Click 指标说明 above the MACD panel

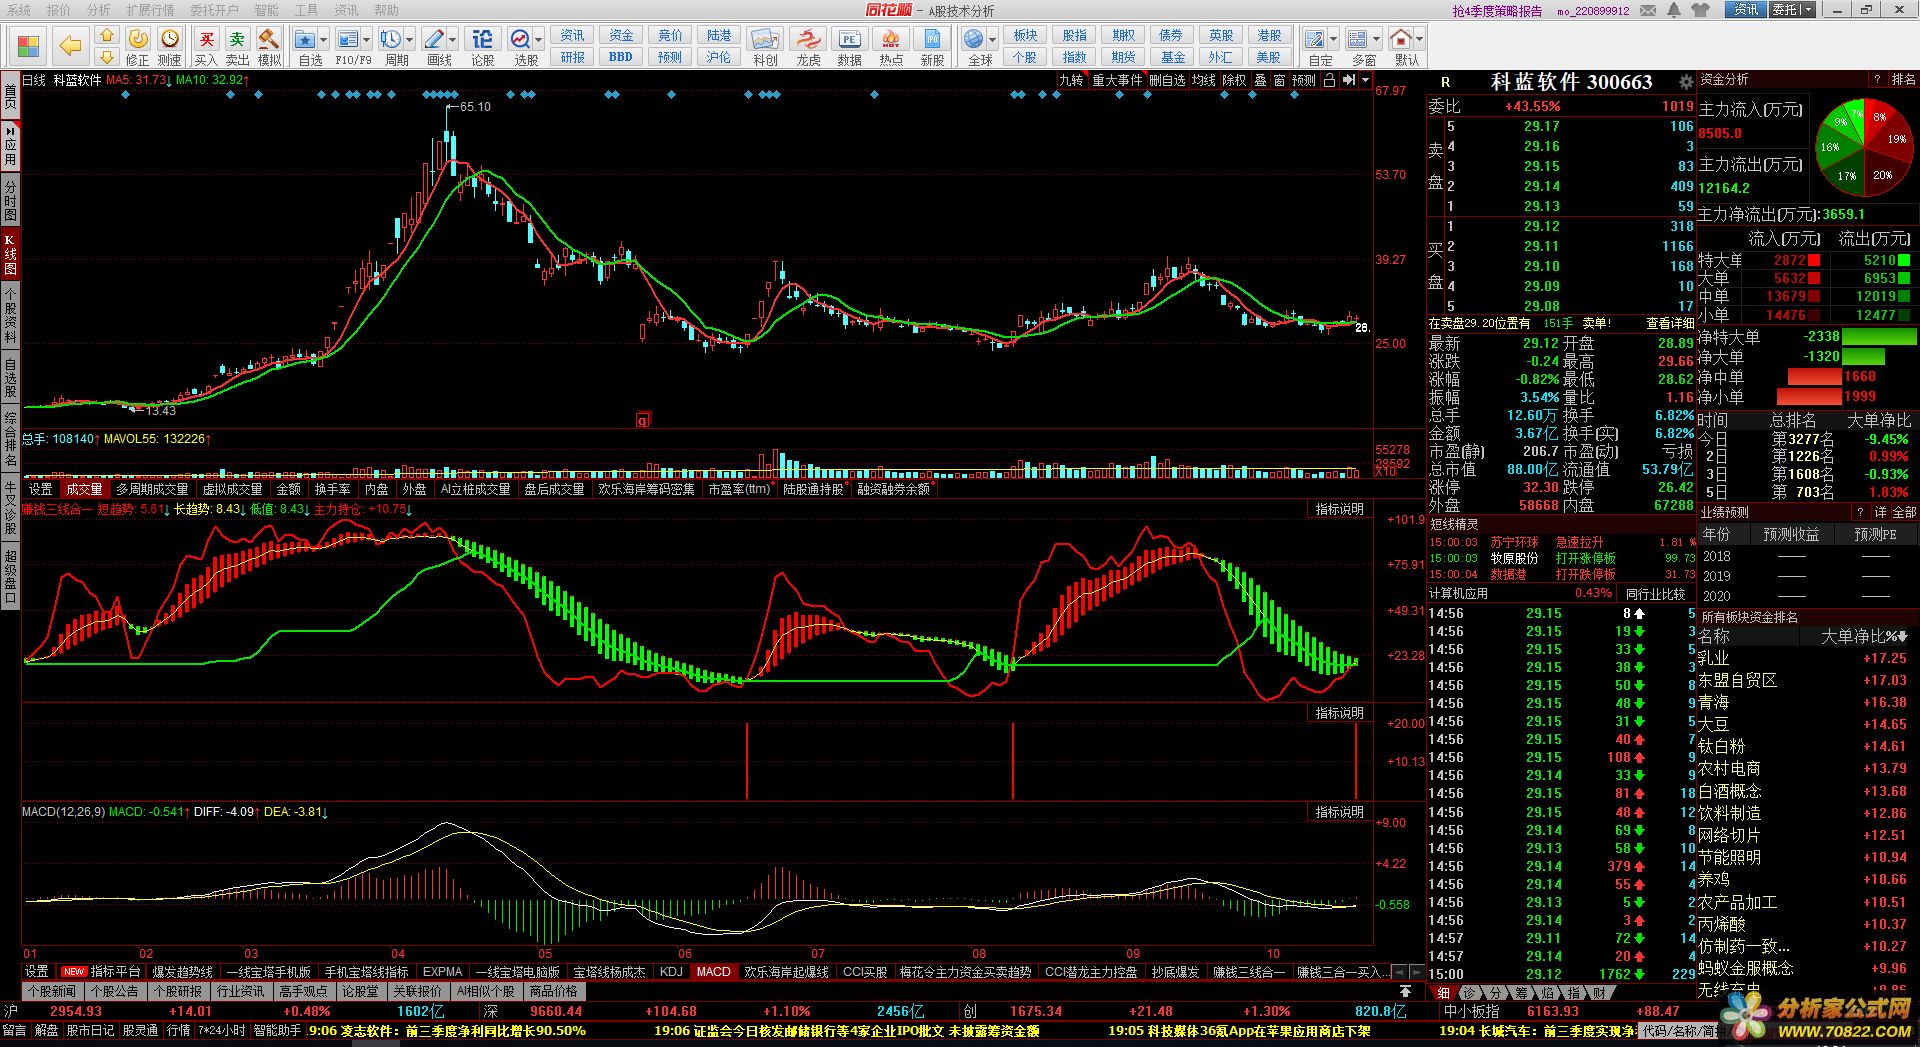coord(1339,812)
